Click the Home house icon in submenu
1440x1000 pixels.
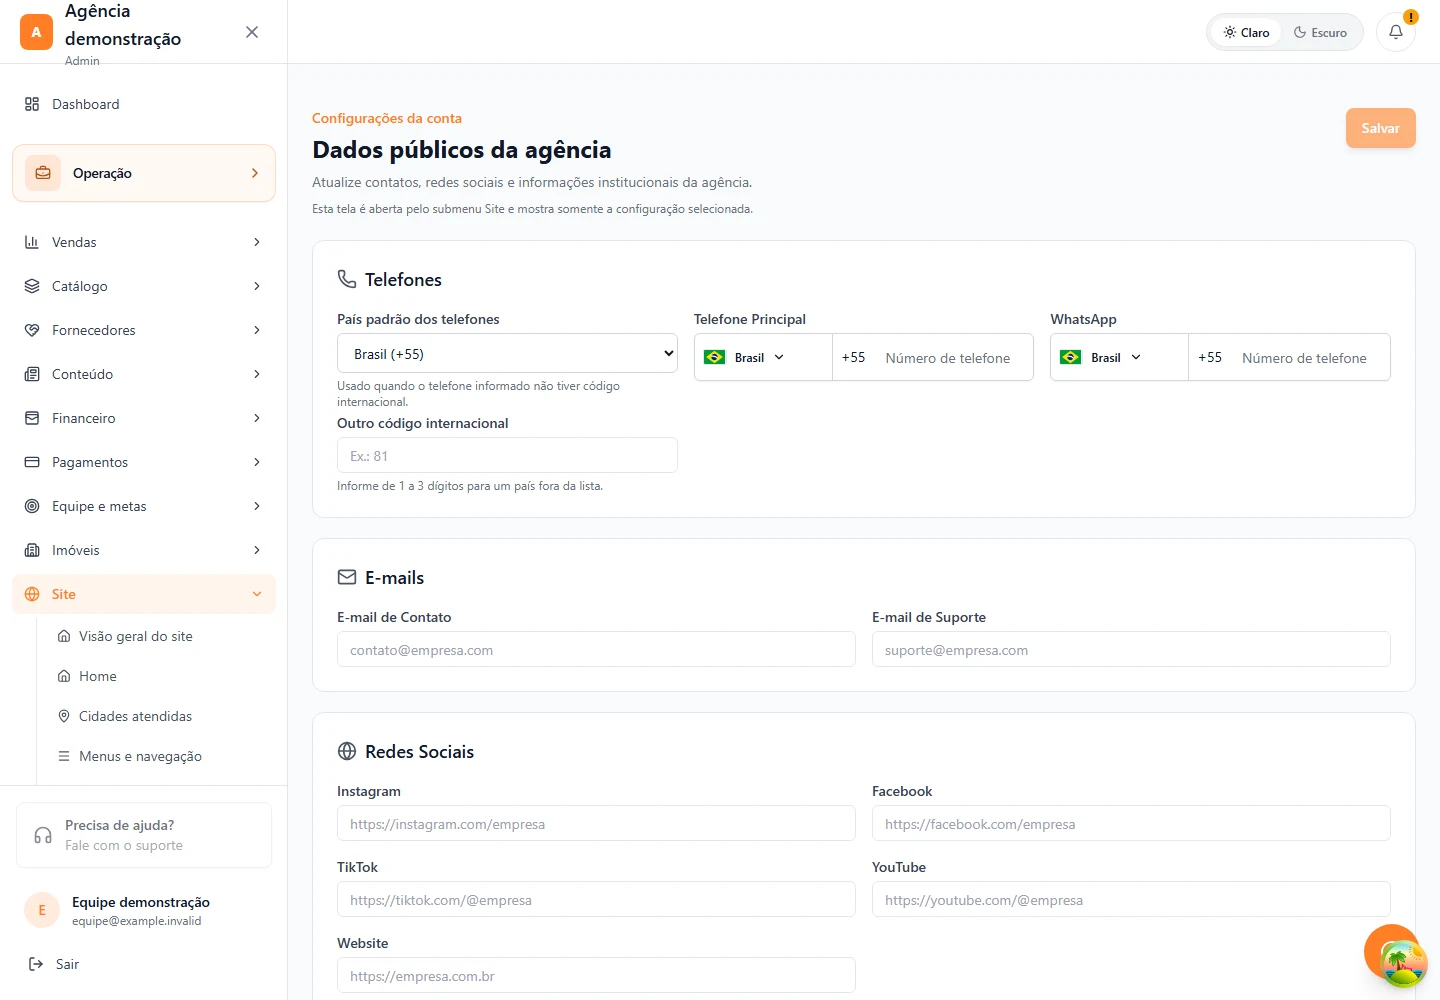[x=64, y=676]
